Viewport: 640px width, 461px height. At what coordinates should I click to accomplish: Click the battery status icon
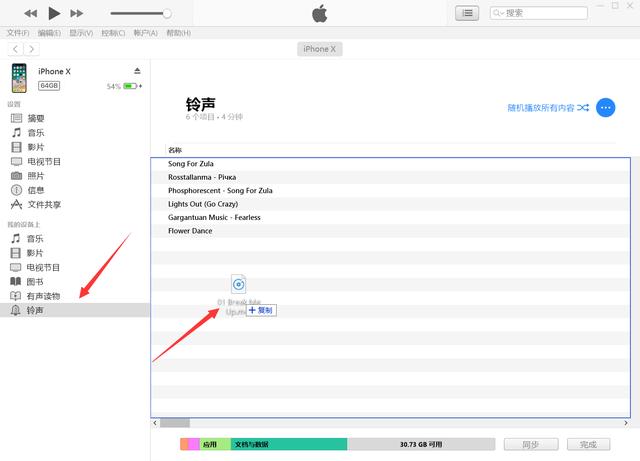[130, 86]
